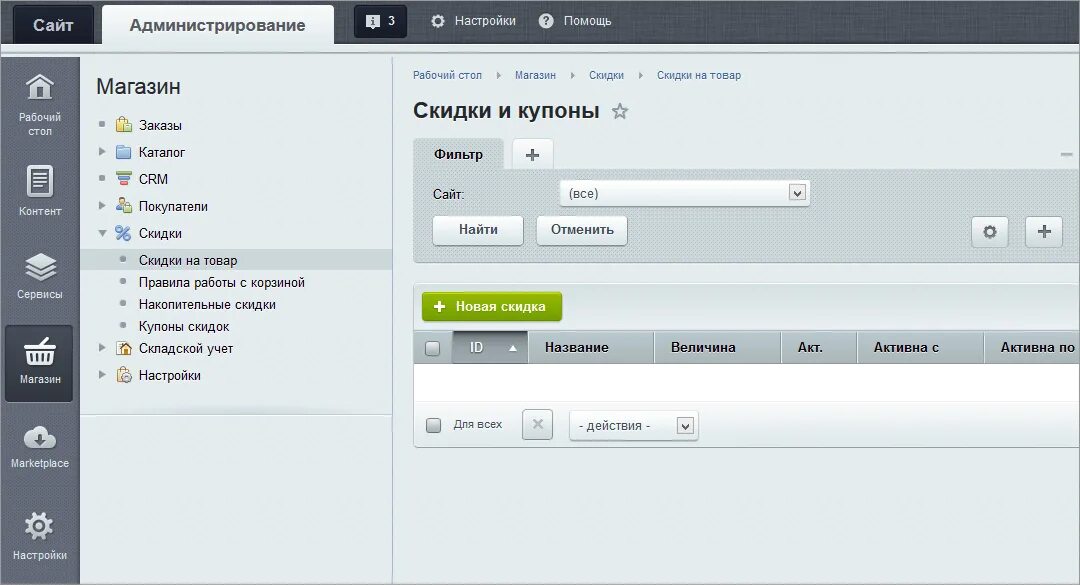Viewport: 1080px width, 585px height.
Task: Collapse the Скидки tree node arrow
Action: pyautogui.click(x=102, y=233)
